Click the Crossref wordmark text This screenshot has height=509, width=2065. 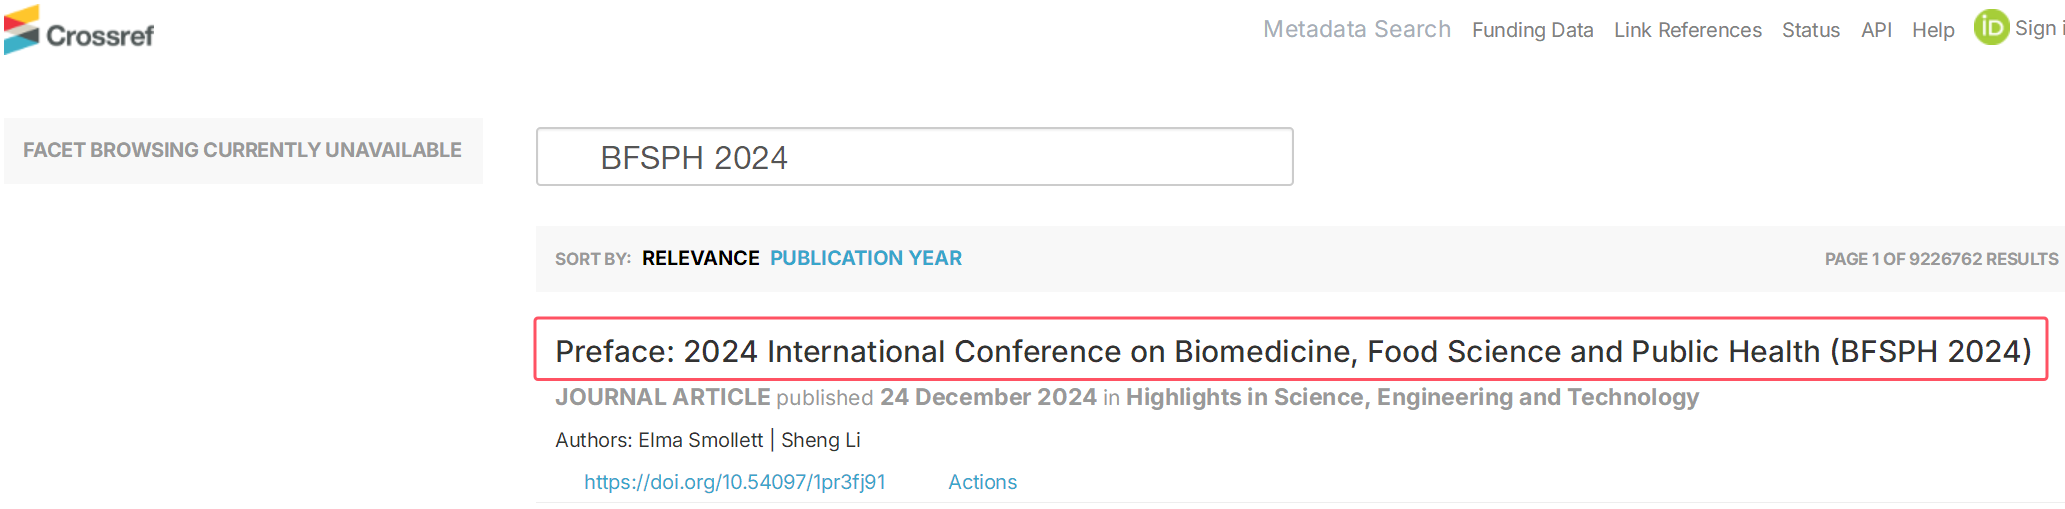click(x=100, y=36)
